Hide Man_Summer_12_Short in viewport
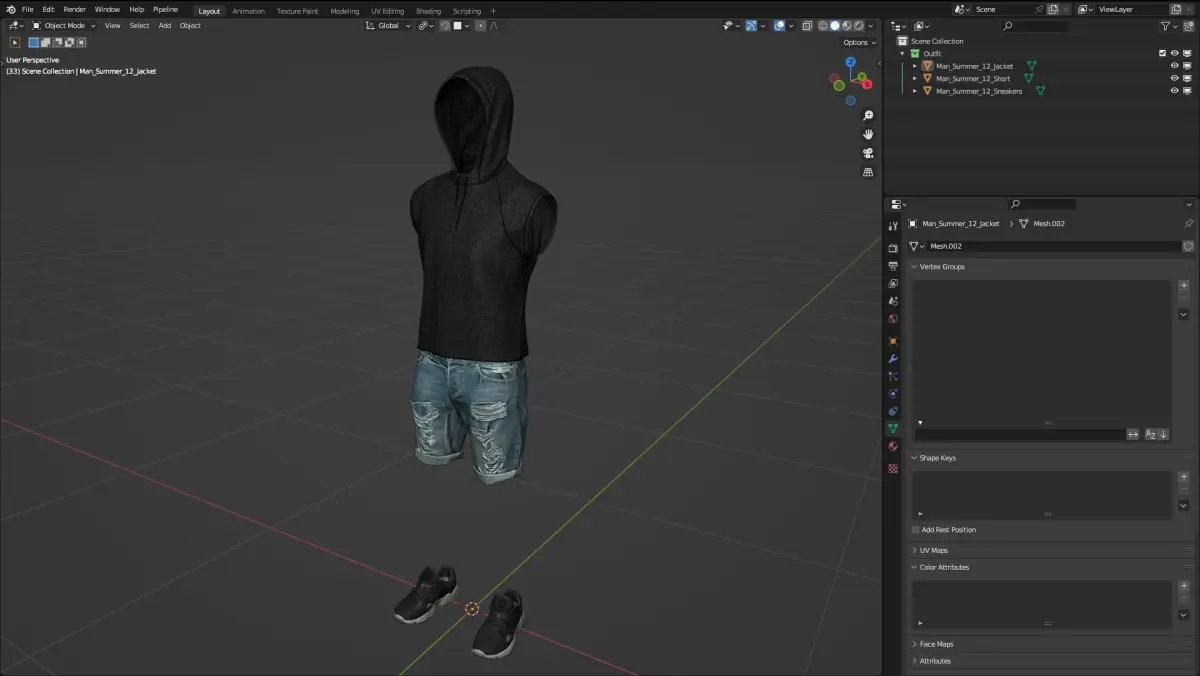This screenshot has width=1200, height=676. 1175,78
